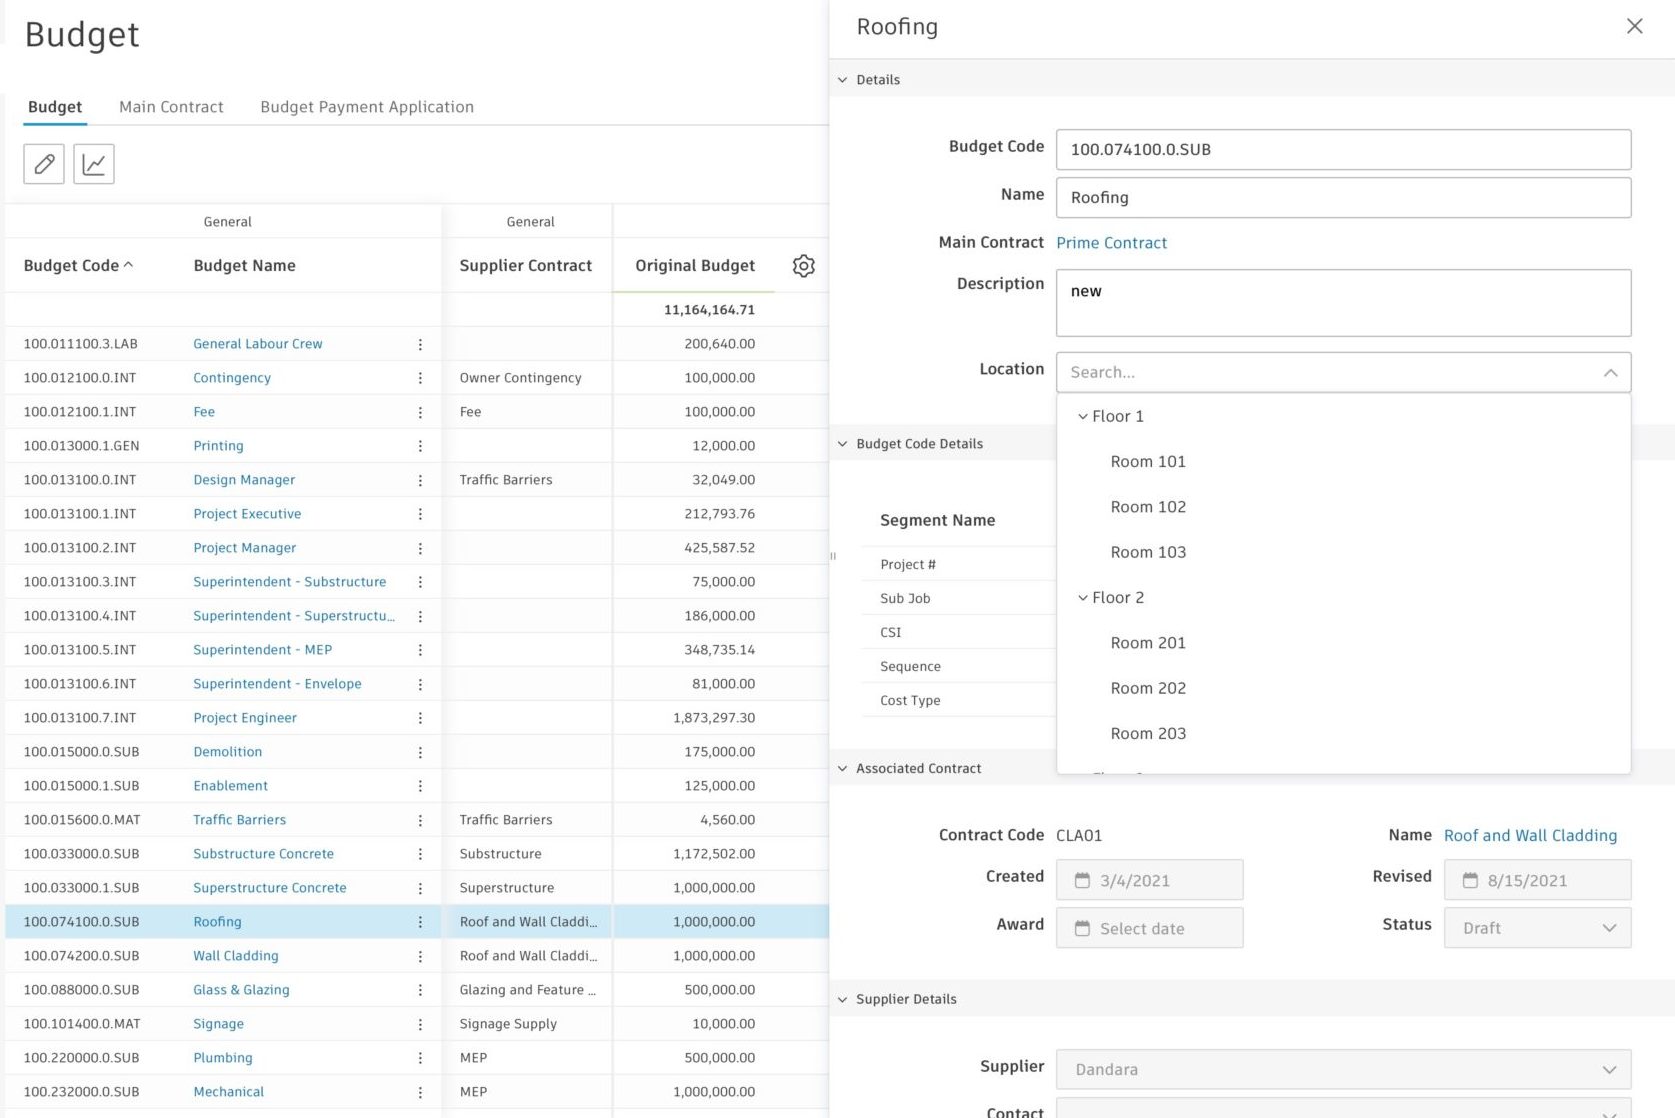Collapse the Supplier Details section
The width and height of the screenshot is (1675, 1118).
(x=843, y=999)
